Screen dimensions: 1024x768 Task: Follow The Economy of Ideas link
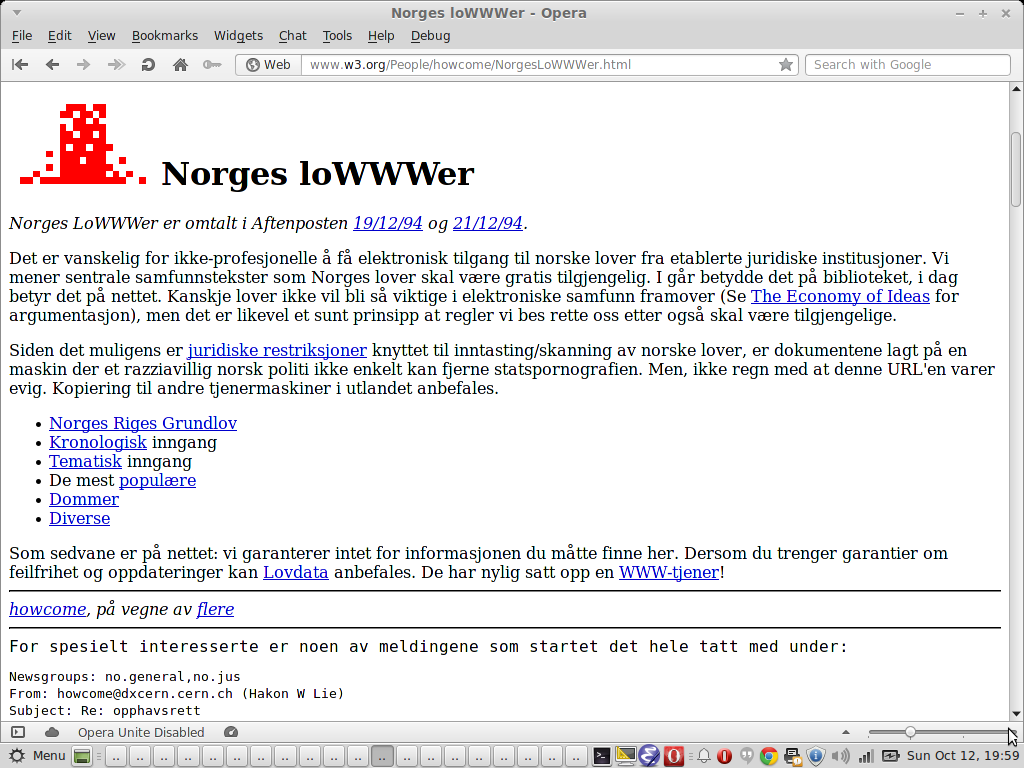840,296
